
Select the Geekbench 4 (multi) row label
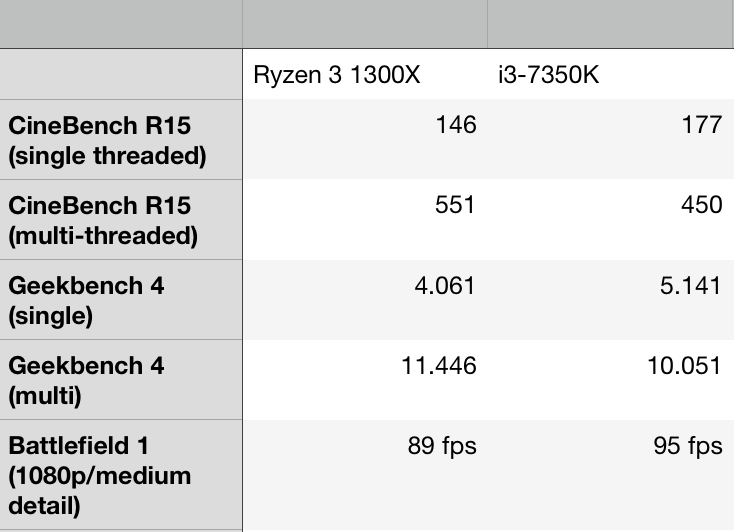(x=121, y=380)
